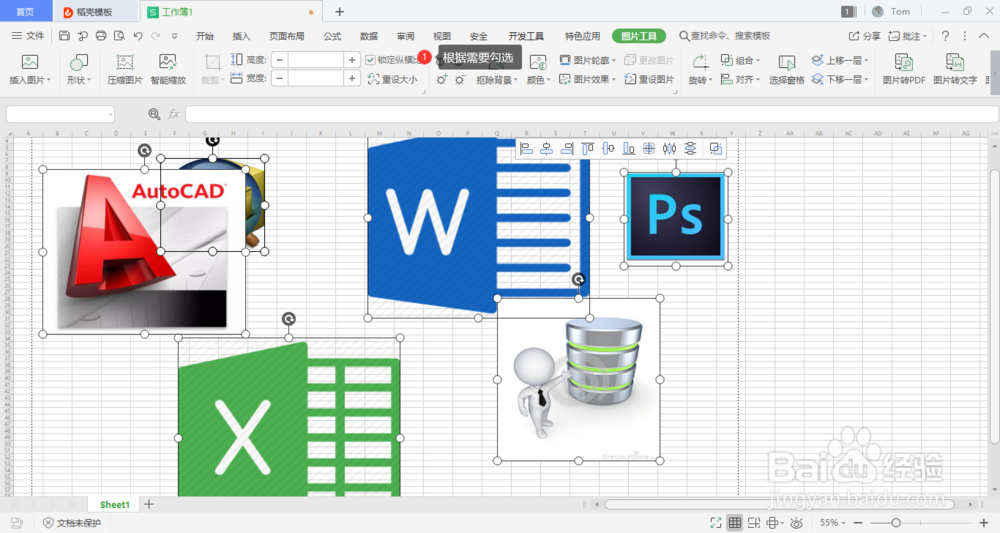Align top icon in floating align toolbar
This screenshot has width=1000, height=533.
point(587,149)
